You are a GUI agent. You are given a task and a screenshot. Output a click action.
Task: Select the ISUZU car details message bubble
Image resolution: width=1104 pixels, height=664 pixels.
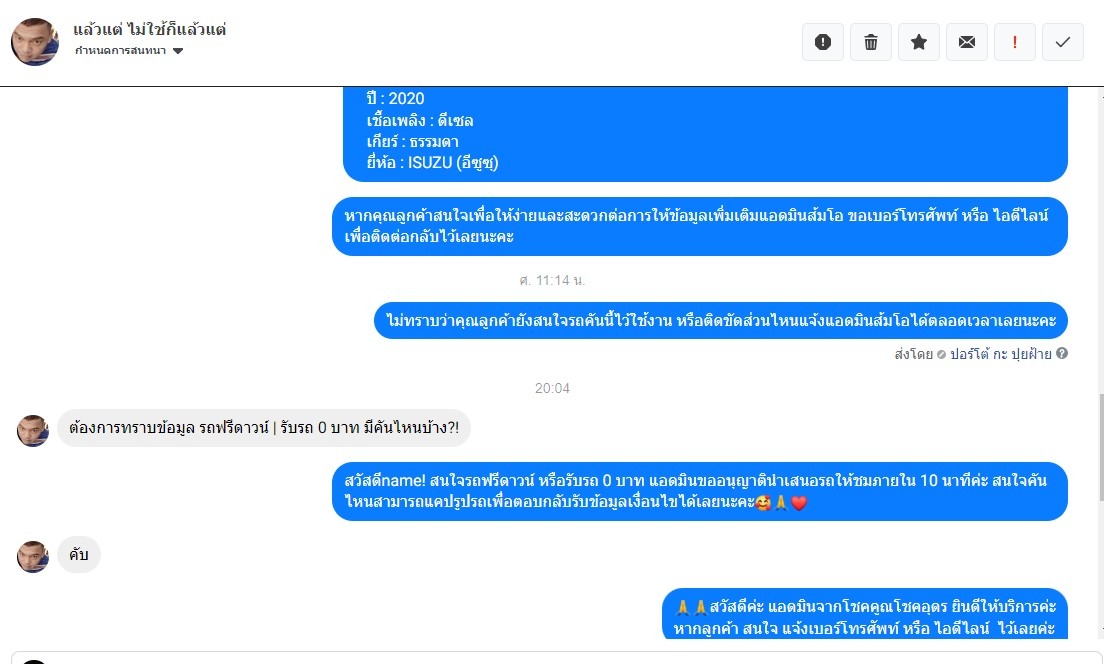coord(705,134)
